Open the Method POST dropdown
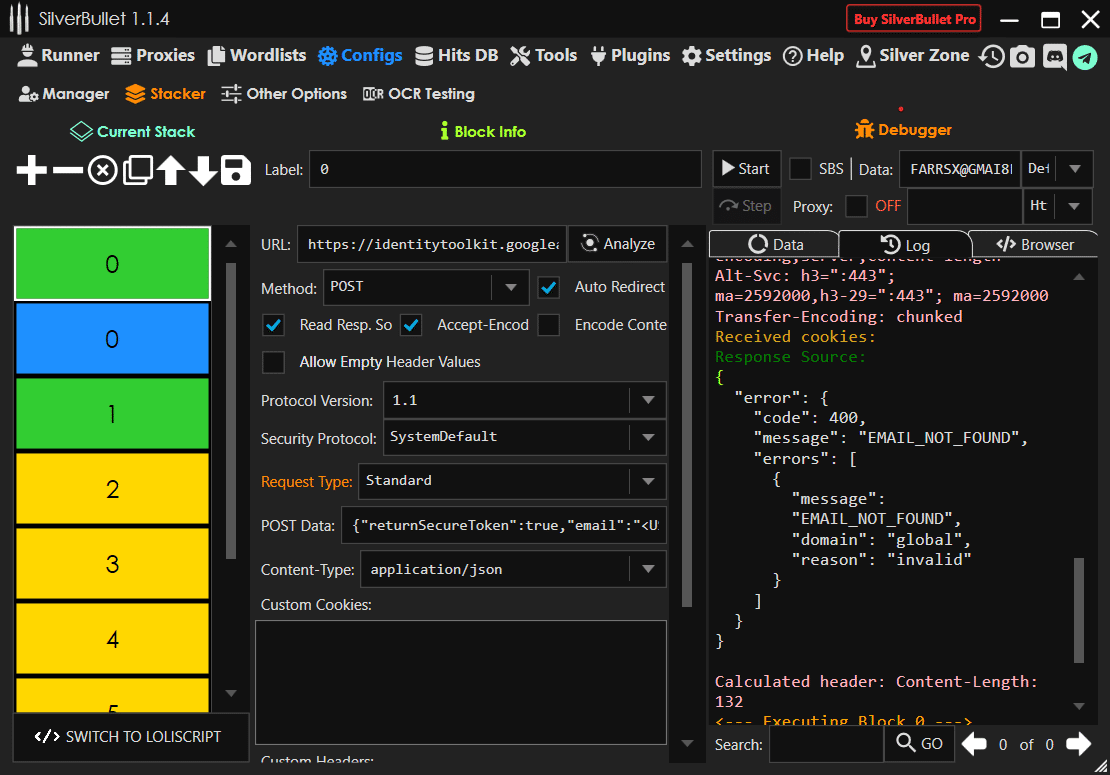1110x775 pixels. 510,287
